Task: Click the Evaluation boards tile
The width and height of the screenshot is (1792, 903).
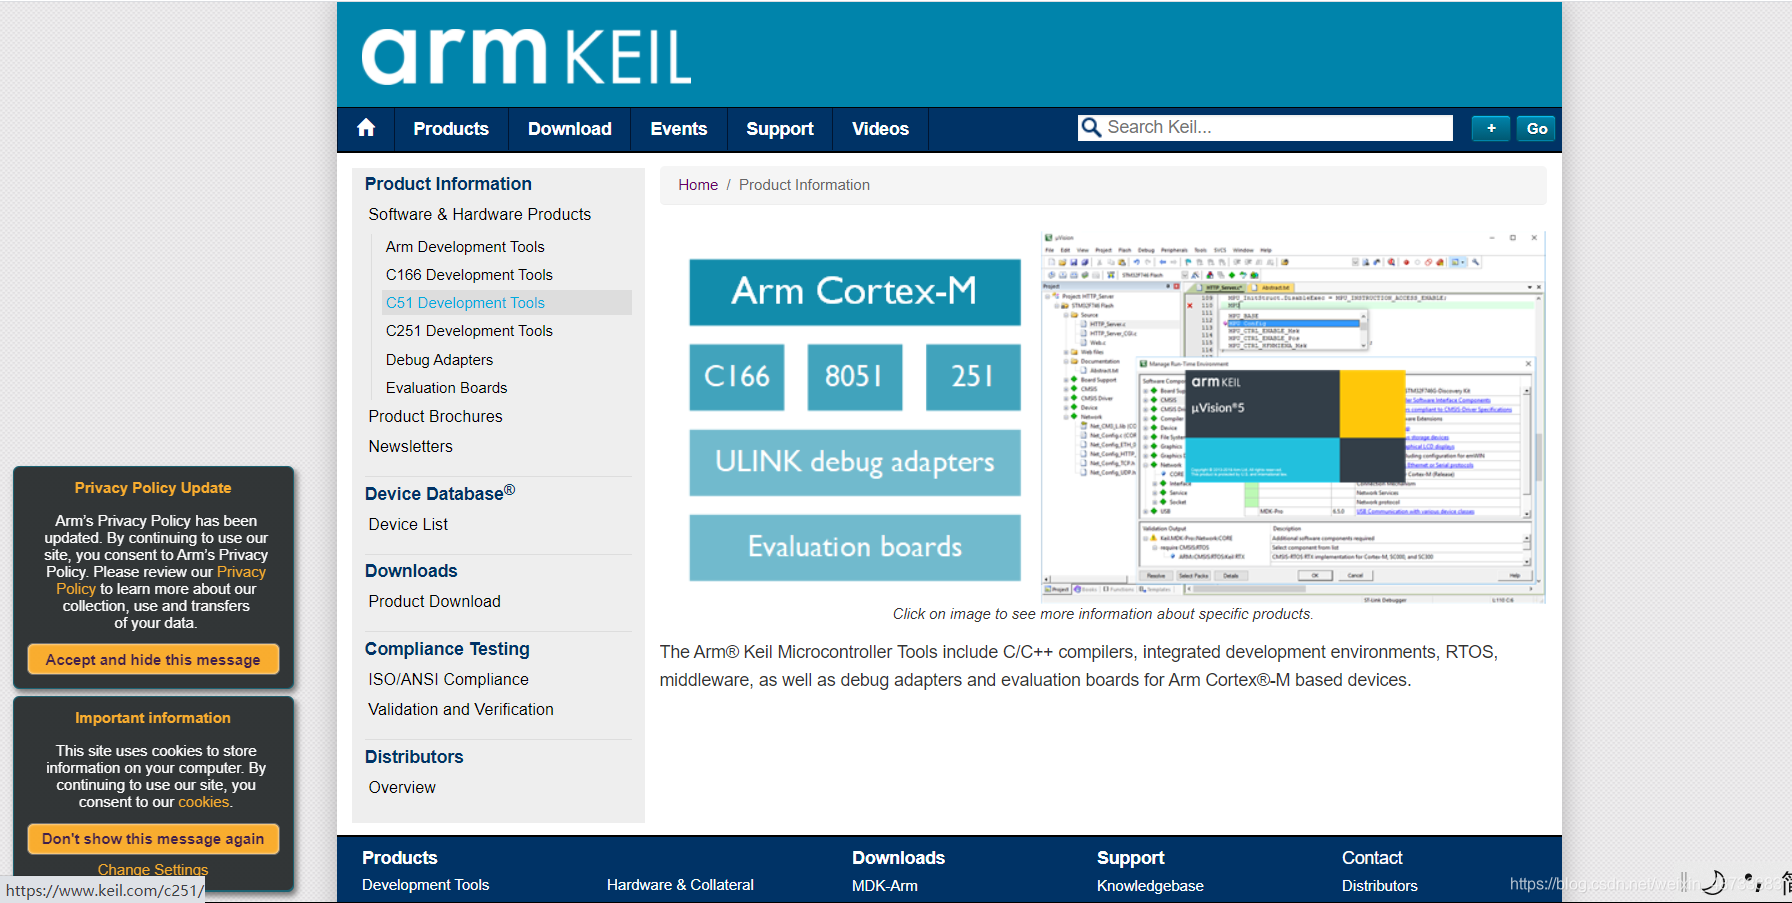Action: coord(855,547)
